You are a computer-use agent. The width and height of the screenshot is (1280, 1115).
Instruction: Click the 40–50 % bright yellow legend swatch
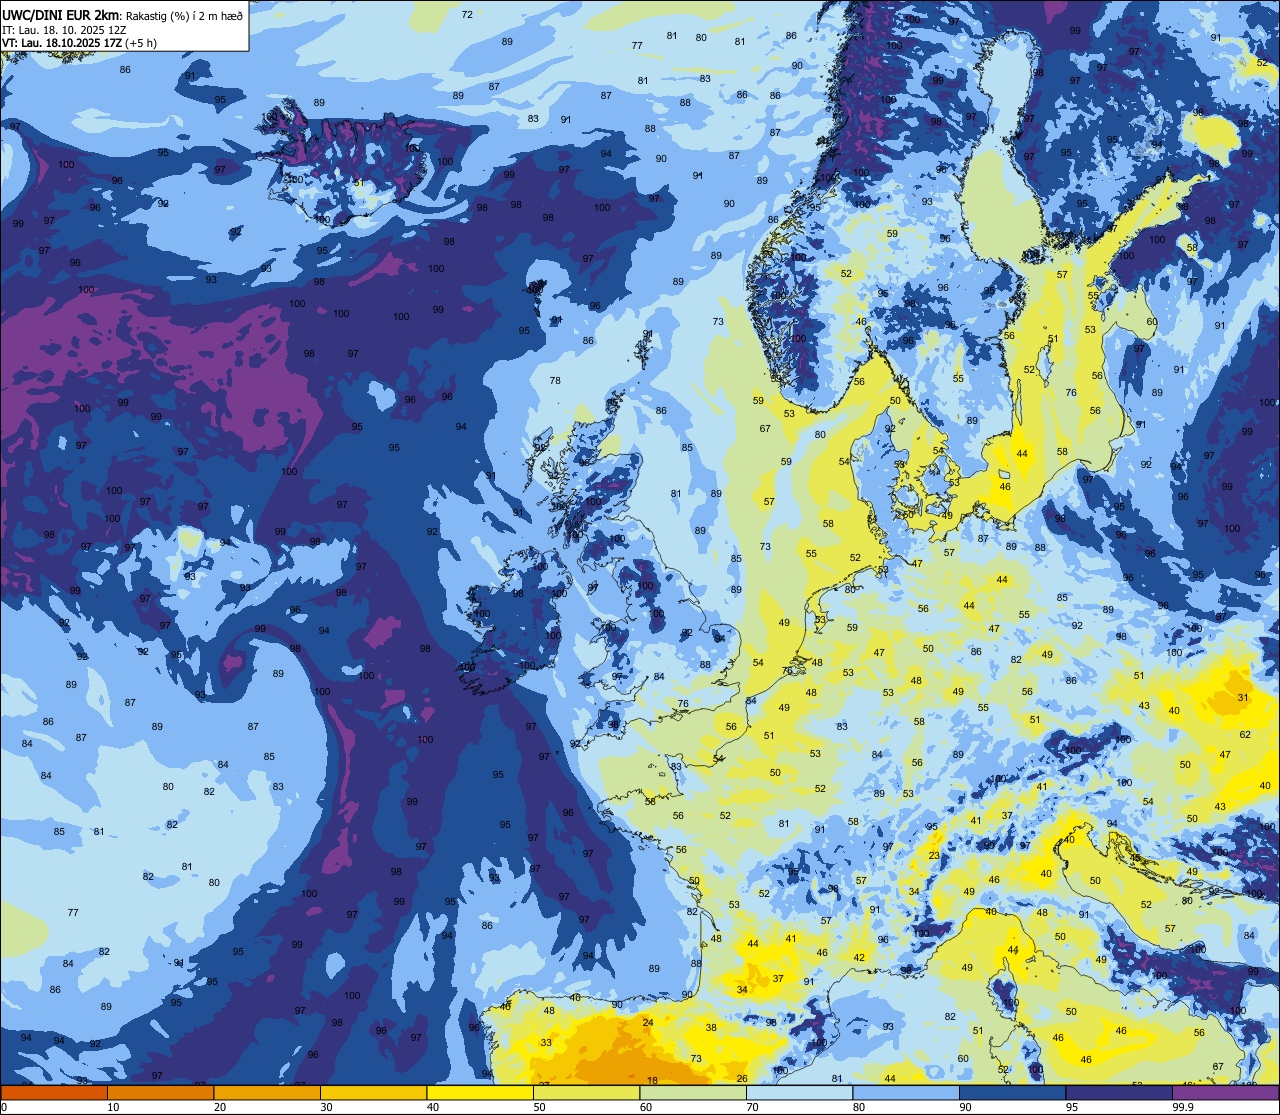click(x=480, y=1092)
